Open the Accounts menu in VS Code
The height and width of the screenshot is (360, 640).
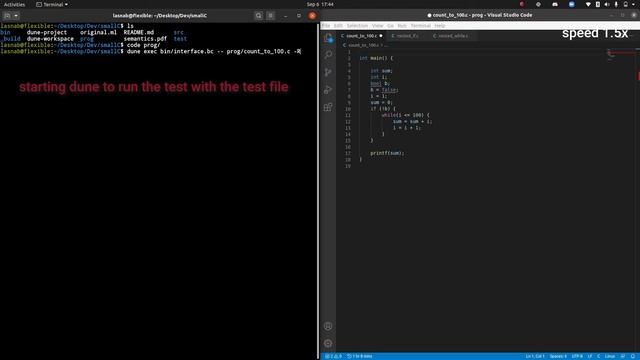pyautogui.click(x=328, y=326)
